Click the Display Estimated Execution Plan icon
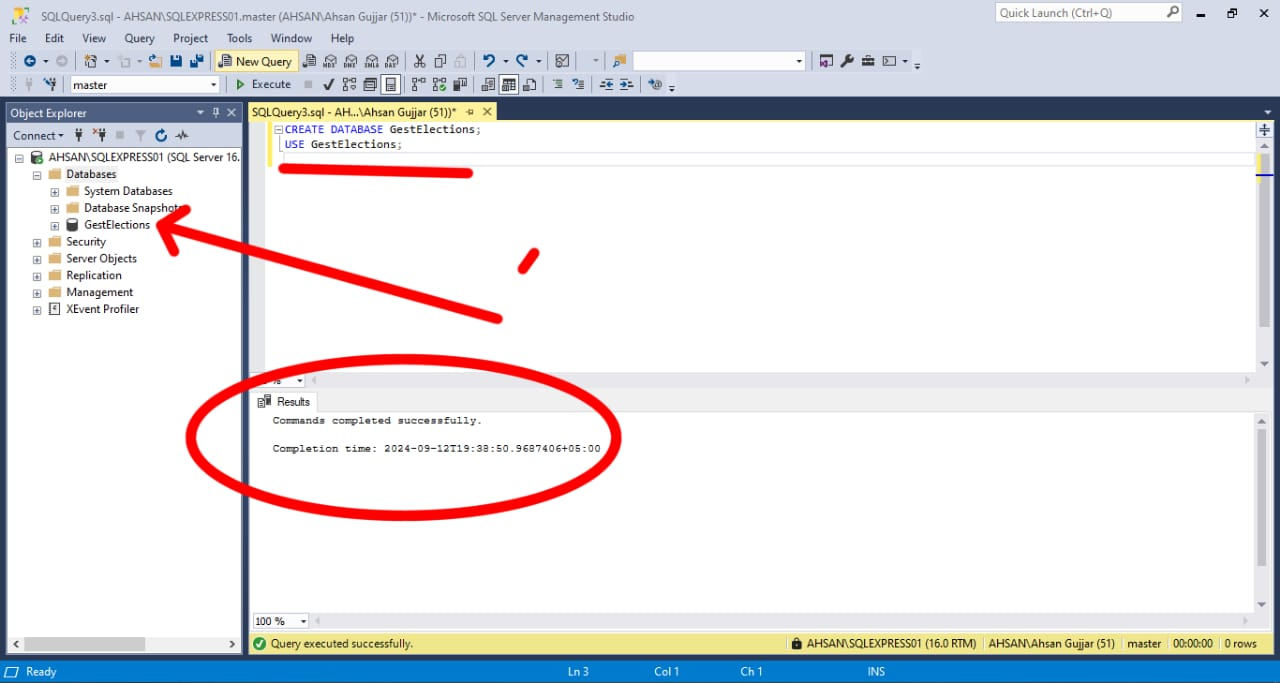The height and width of the screenshot is (683, 1280). [x=349, y=84]
